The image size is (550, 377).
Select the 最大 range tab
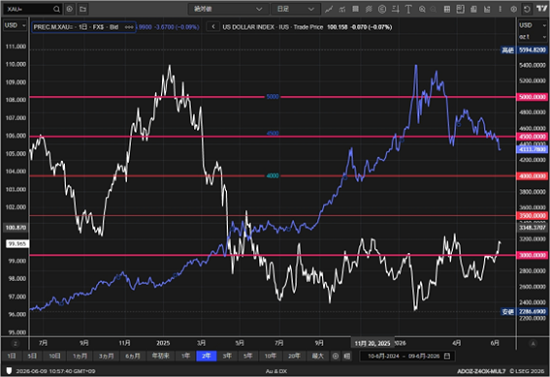(x=317, y=356)
